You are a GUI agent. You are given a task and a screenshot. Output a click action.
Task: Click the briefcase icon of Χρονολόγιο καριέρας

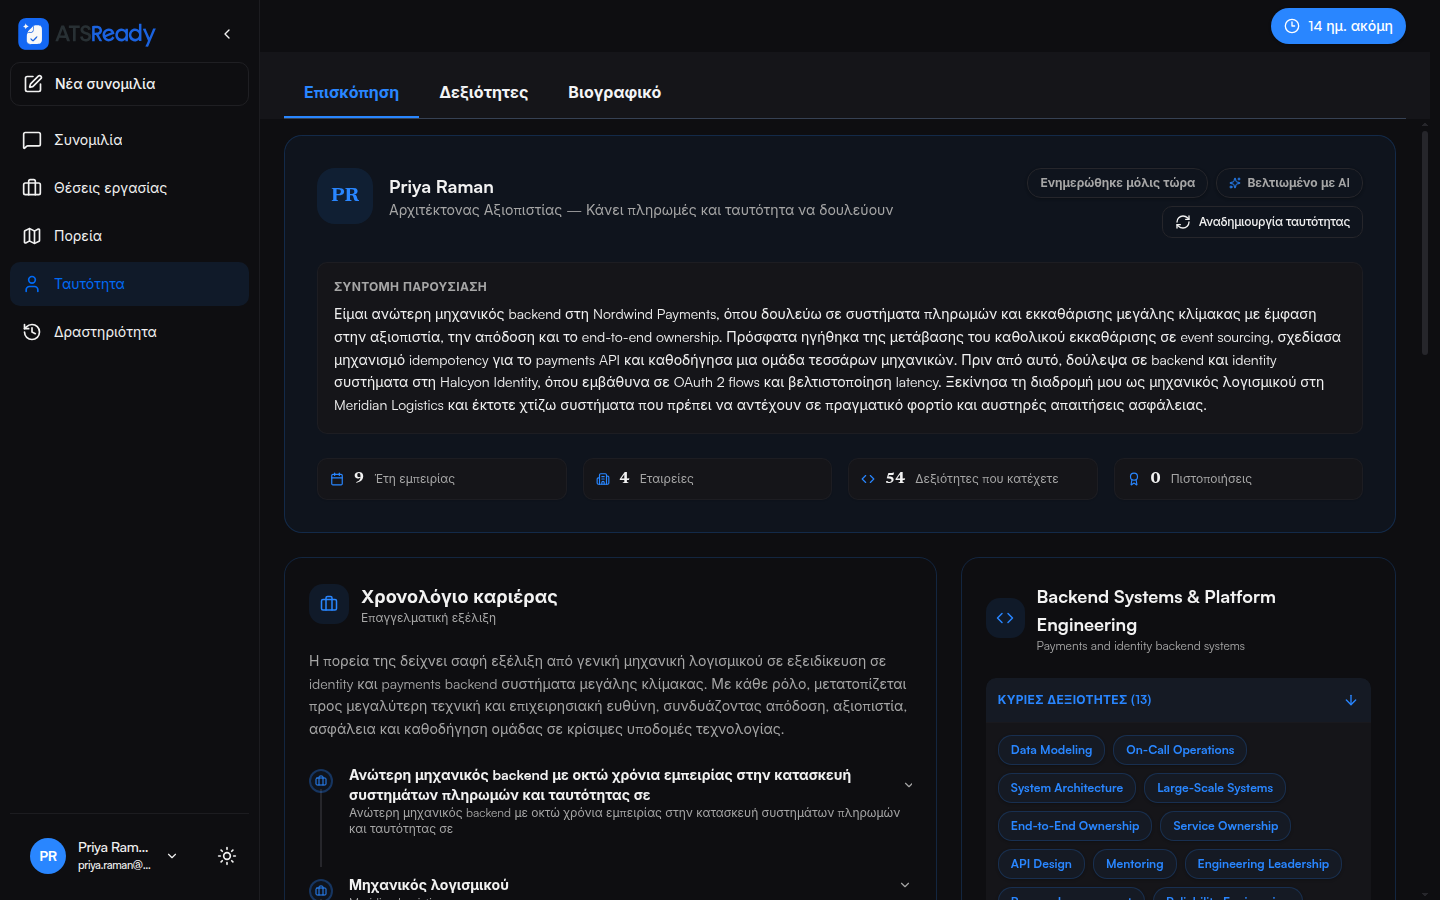[x=329, y=604]
